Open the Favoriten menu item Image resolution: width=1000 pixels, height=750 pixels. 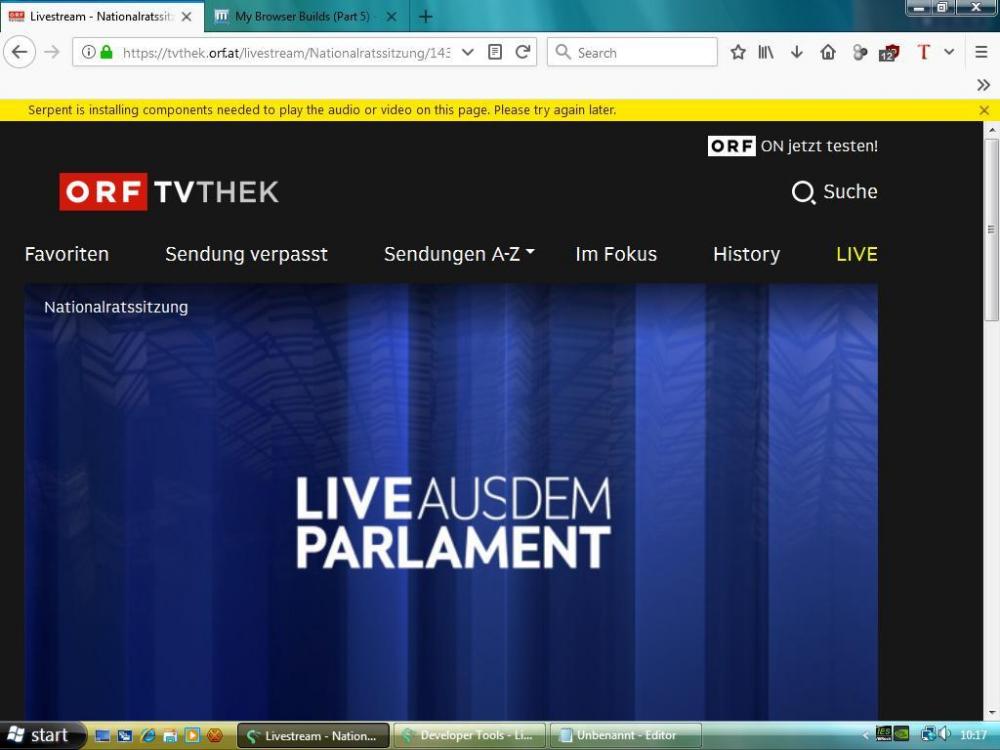67,254
